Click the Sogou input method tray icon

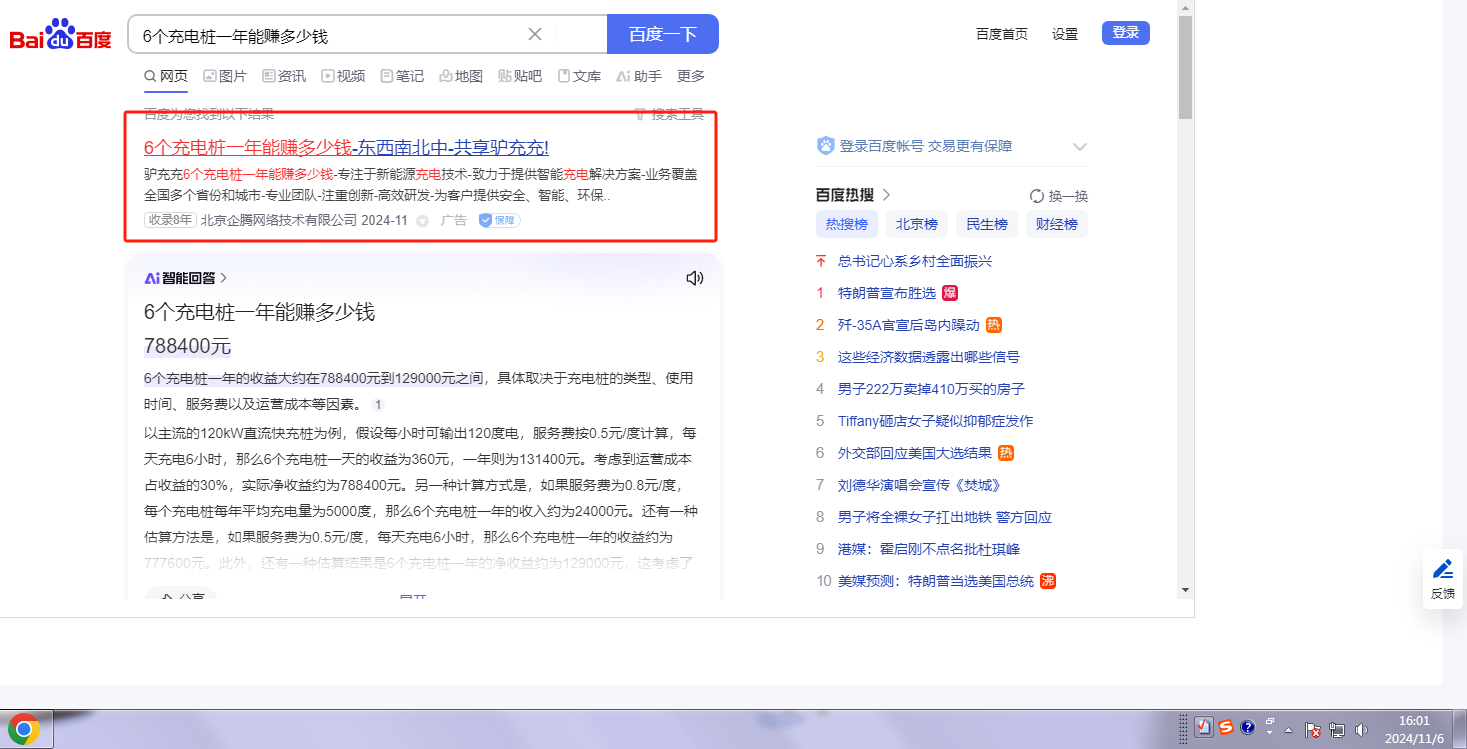pyautogui.click(x=1225, y=728)
